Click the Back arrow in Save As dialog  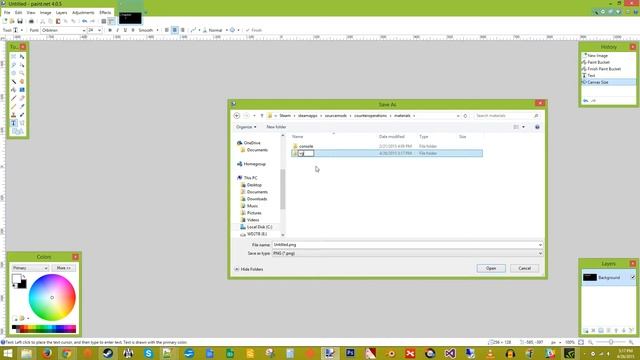(x=237, y=116)
